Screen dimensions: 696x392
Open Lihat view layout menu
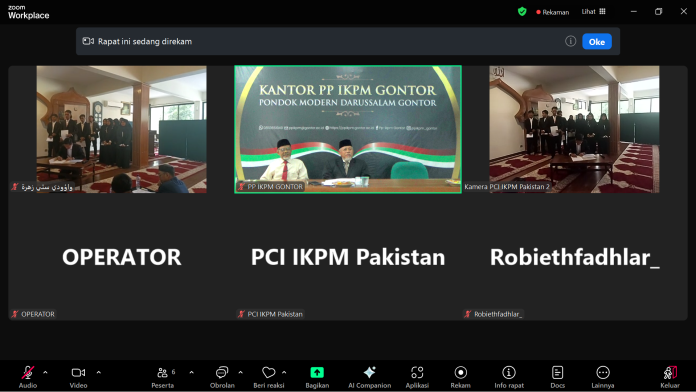(593, 12)
